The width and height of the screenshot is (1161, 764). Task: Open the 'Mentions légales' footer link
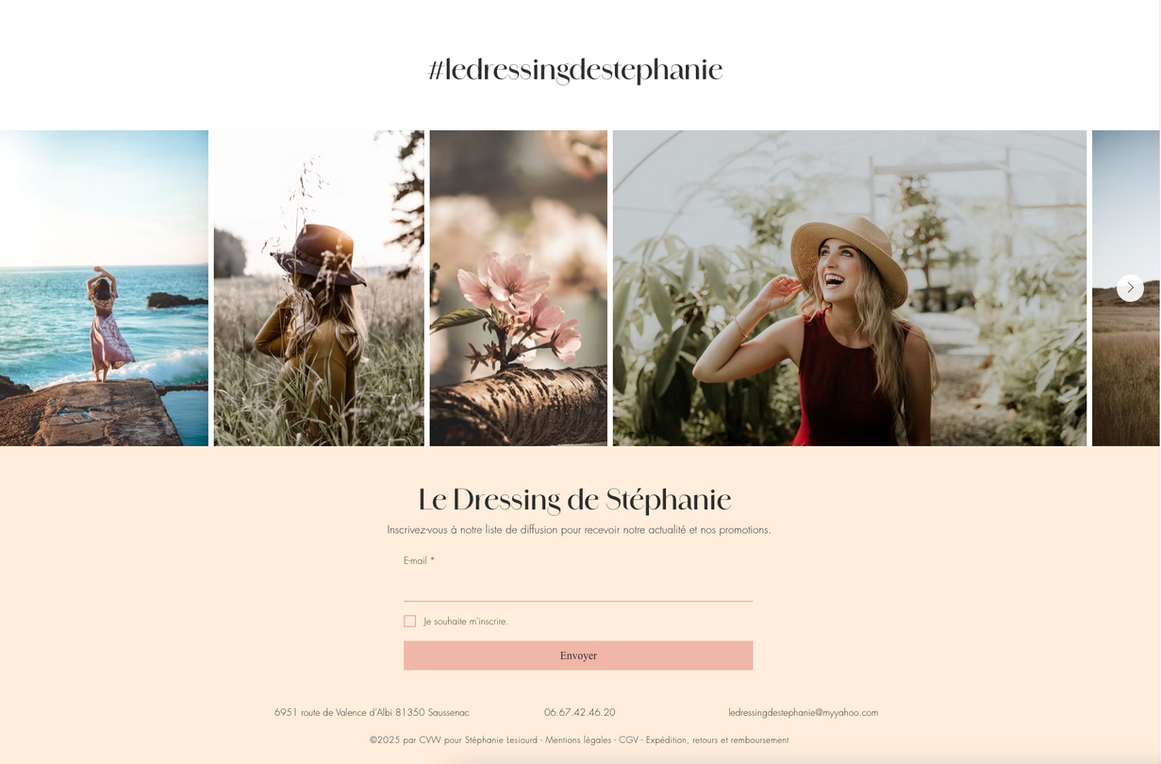click(x=578, y=740)
